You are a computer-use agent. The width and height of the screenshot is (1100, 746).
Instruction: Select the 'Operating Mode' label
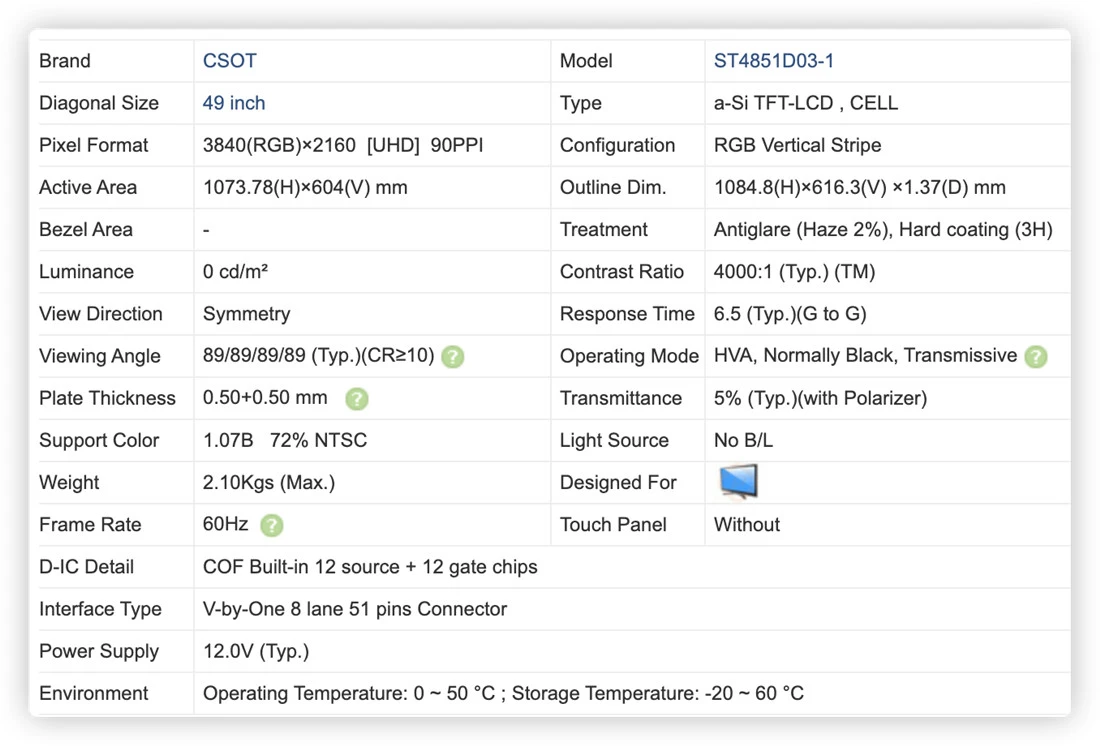(629, 356)
